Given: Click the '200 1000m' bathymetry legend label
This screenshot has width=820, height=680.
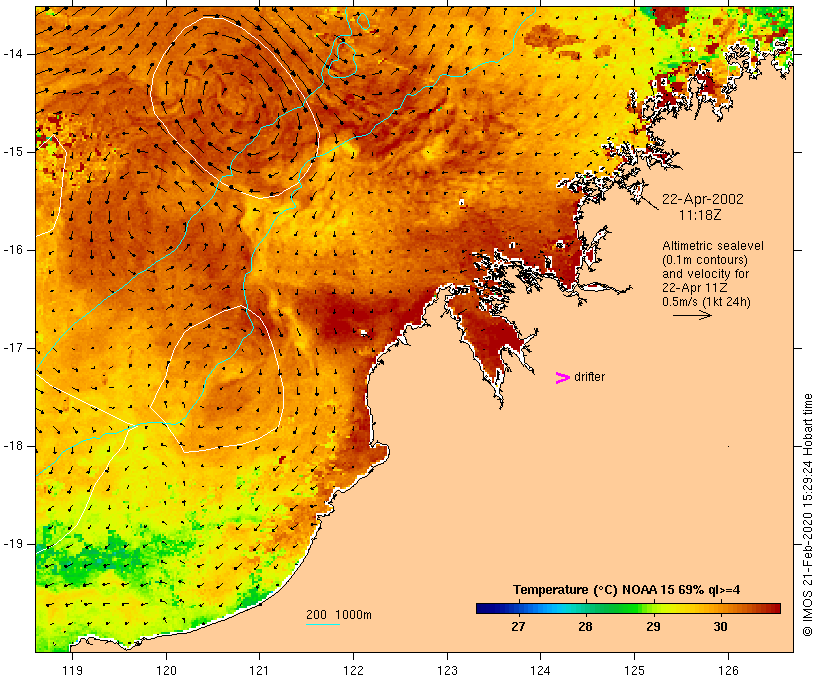Looking at the screenshot, I should tap(339, 615).
